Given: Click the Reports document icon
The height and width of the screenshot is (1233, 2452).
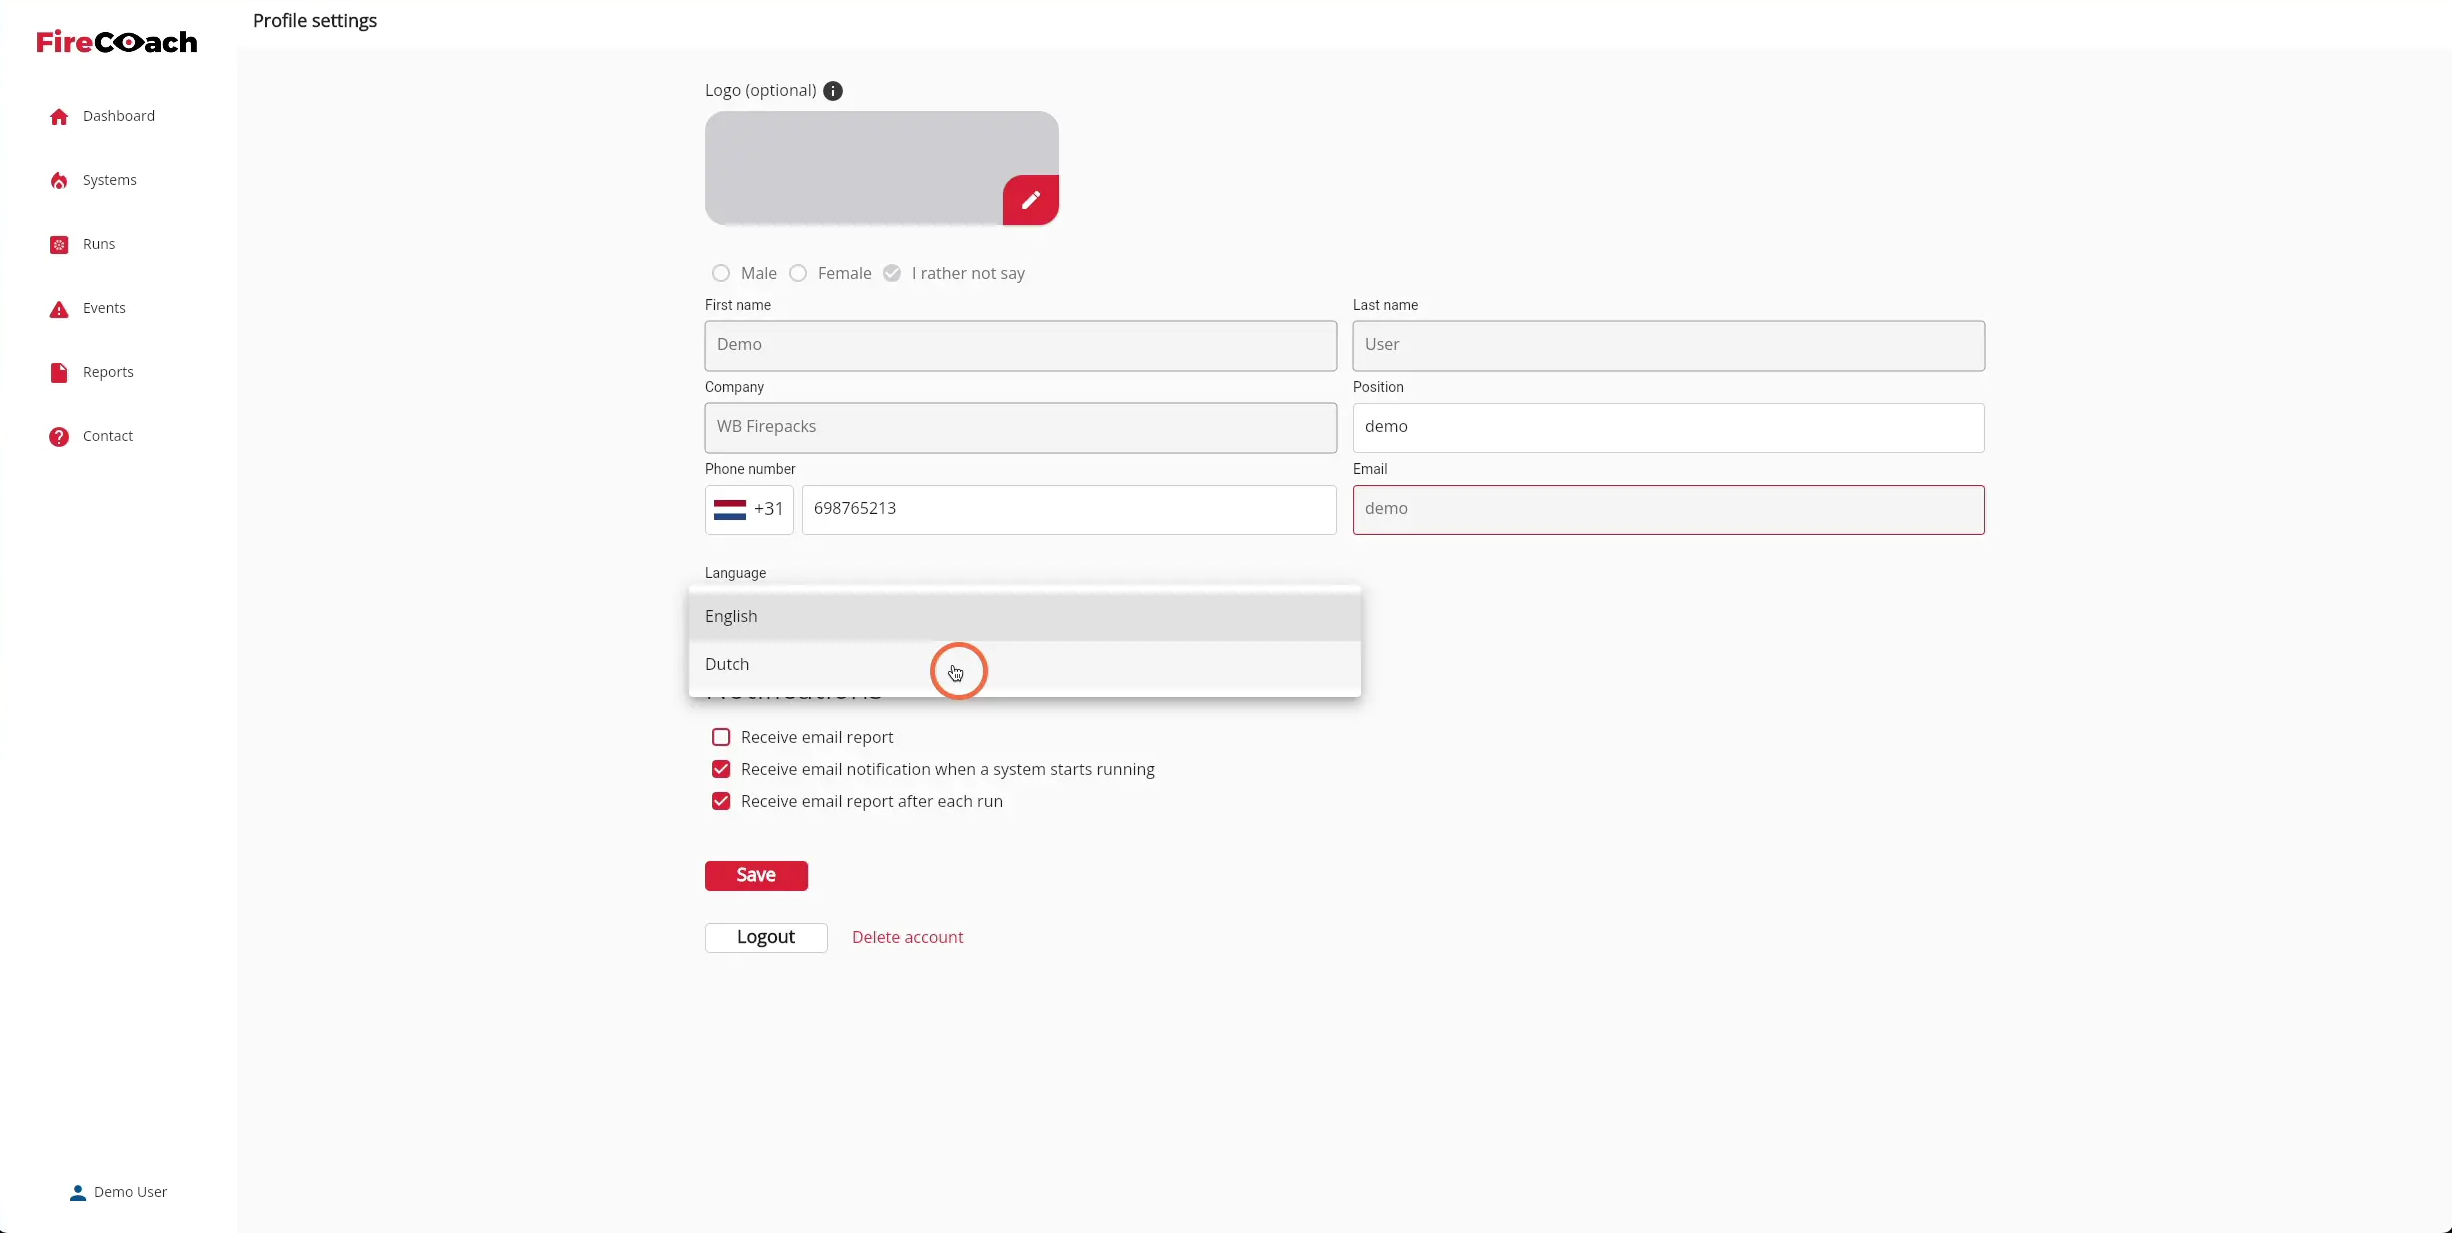Looking at the screenshot, I should (59, 373).
